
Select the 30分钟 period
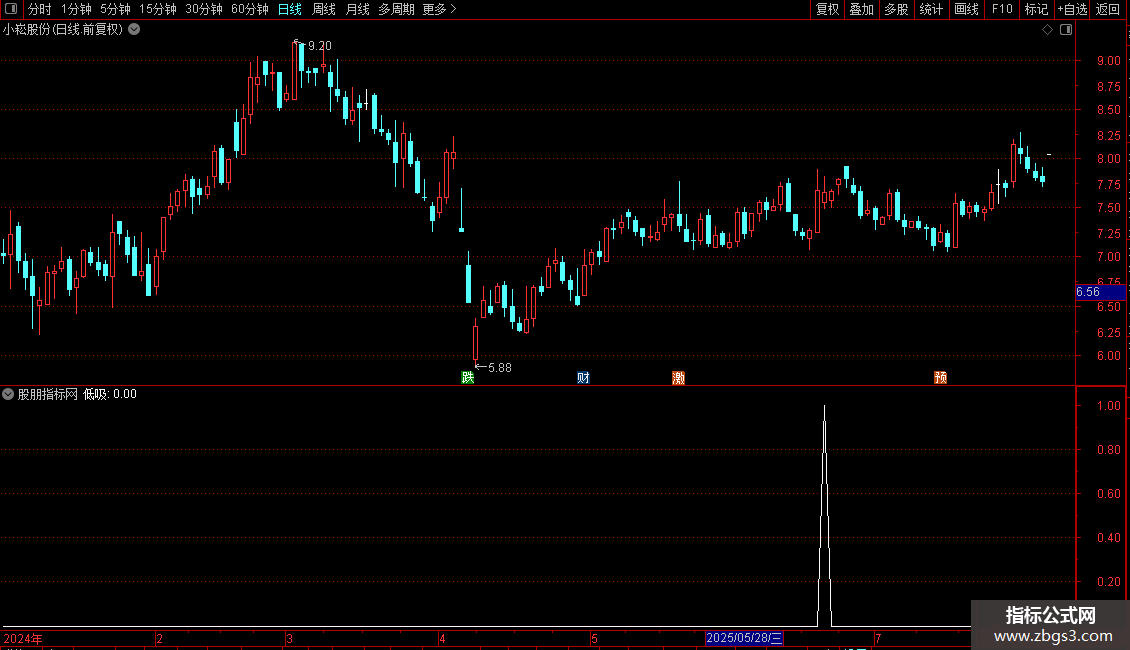(x=204, y=9)
